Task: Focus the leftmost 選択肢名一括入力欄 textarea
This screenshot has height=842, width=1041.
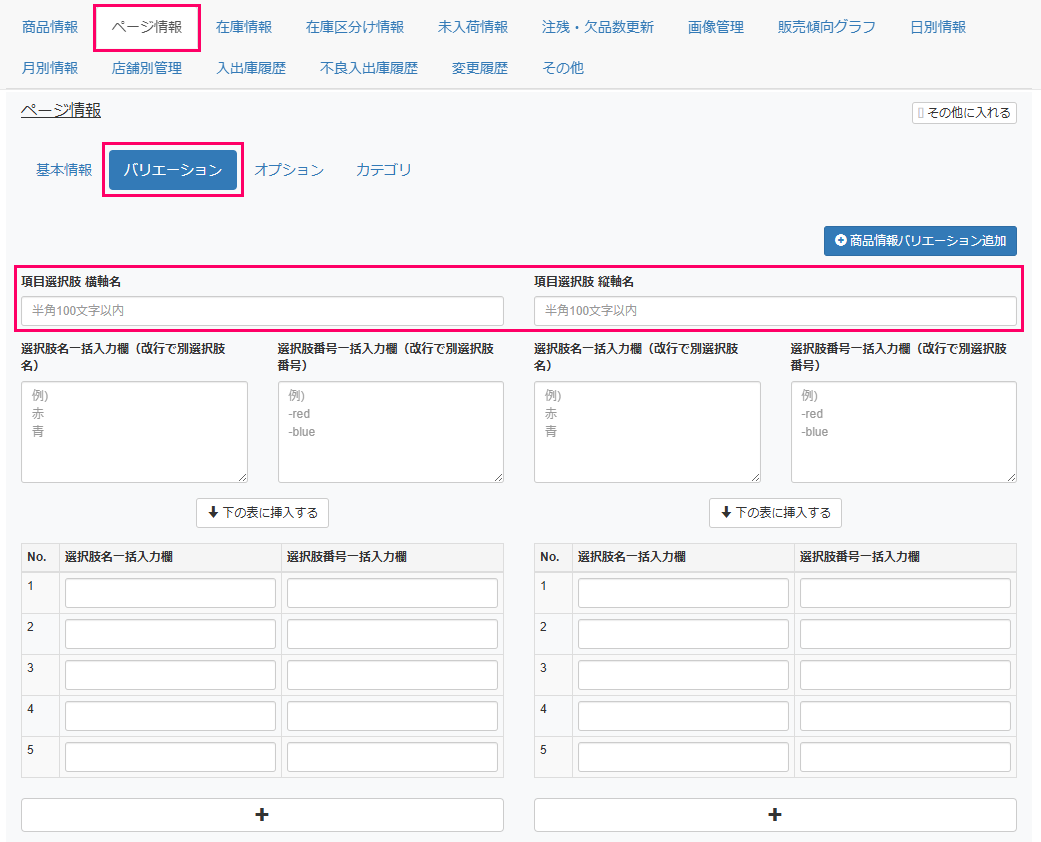Action: coord(134,432)
